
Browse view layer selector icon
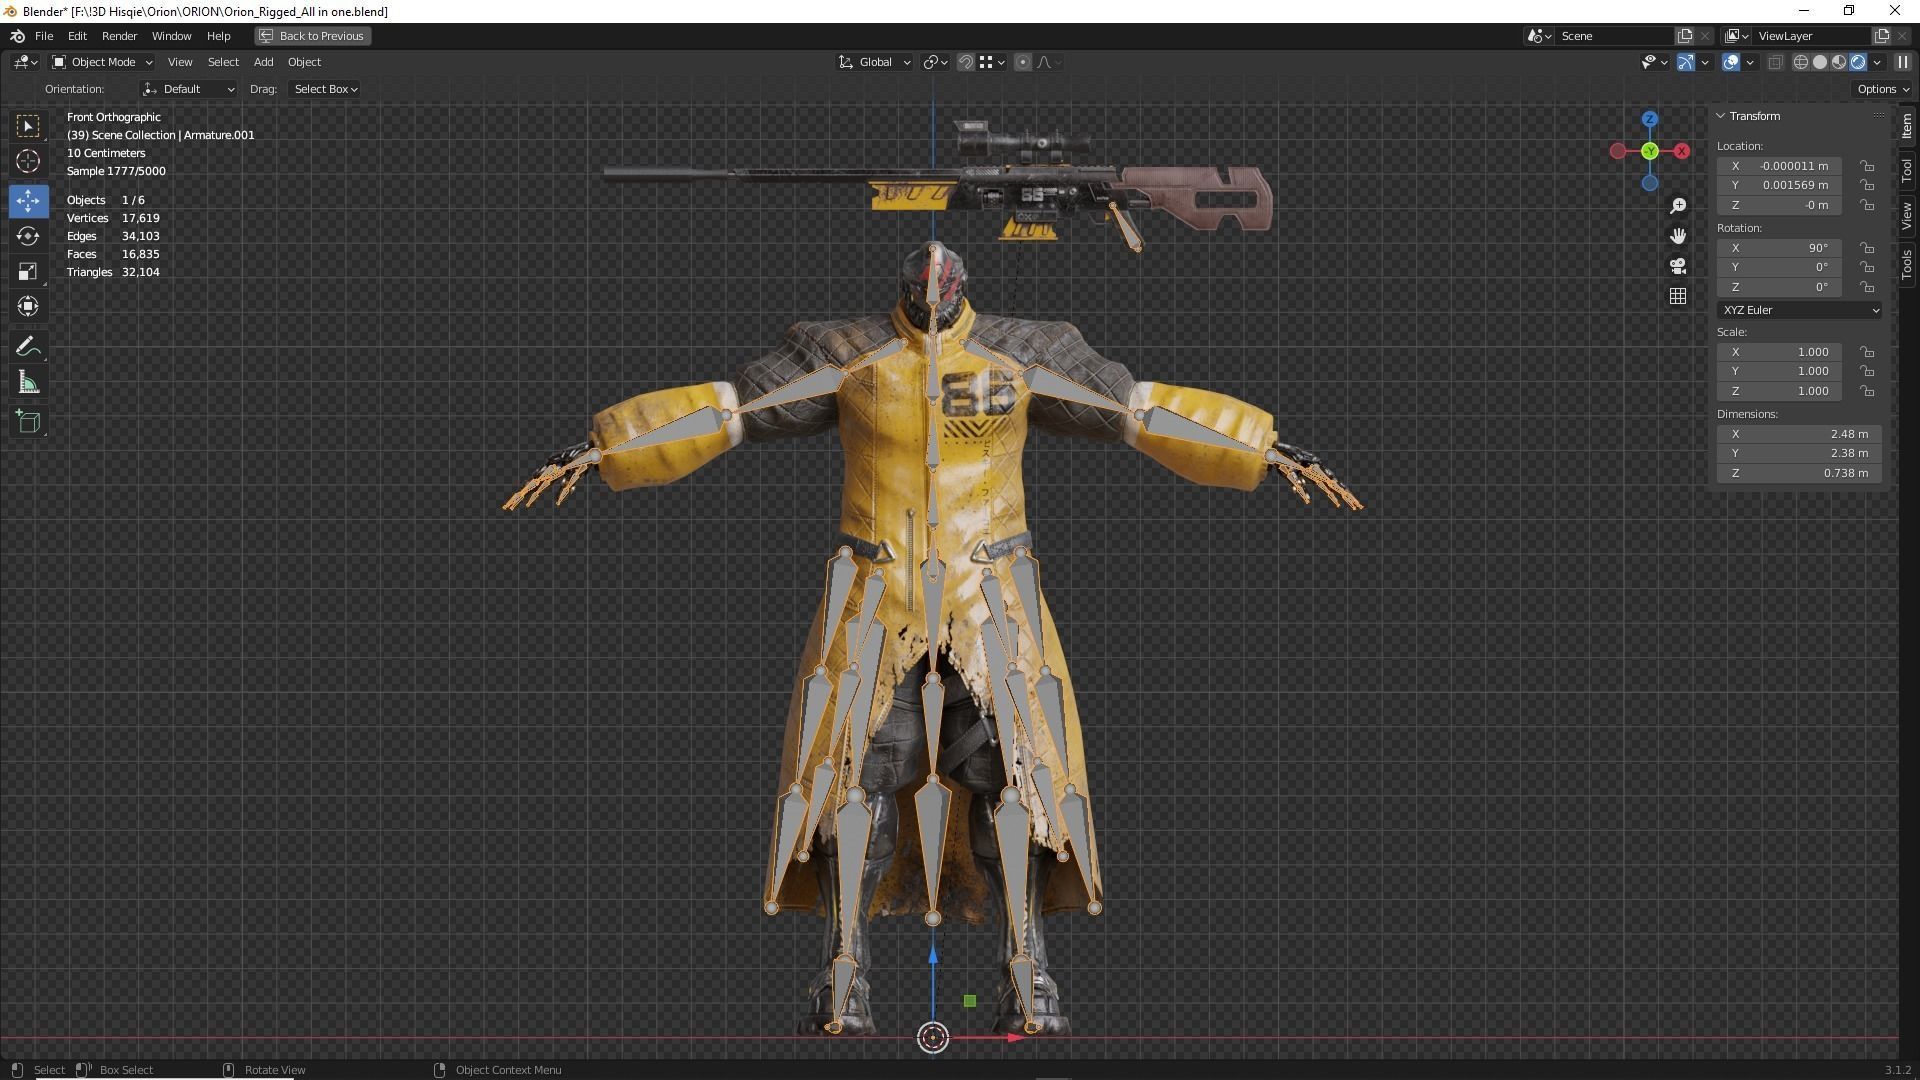pyautogui.click(x=1737, y=36)
